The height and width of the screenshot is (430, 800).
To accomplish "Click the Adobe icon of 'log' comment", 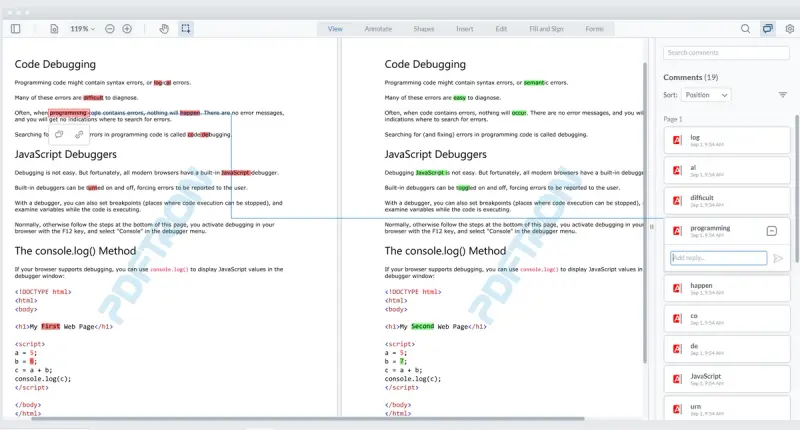I will tap(677, 140).
